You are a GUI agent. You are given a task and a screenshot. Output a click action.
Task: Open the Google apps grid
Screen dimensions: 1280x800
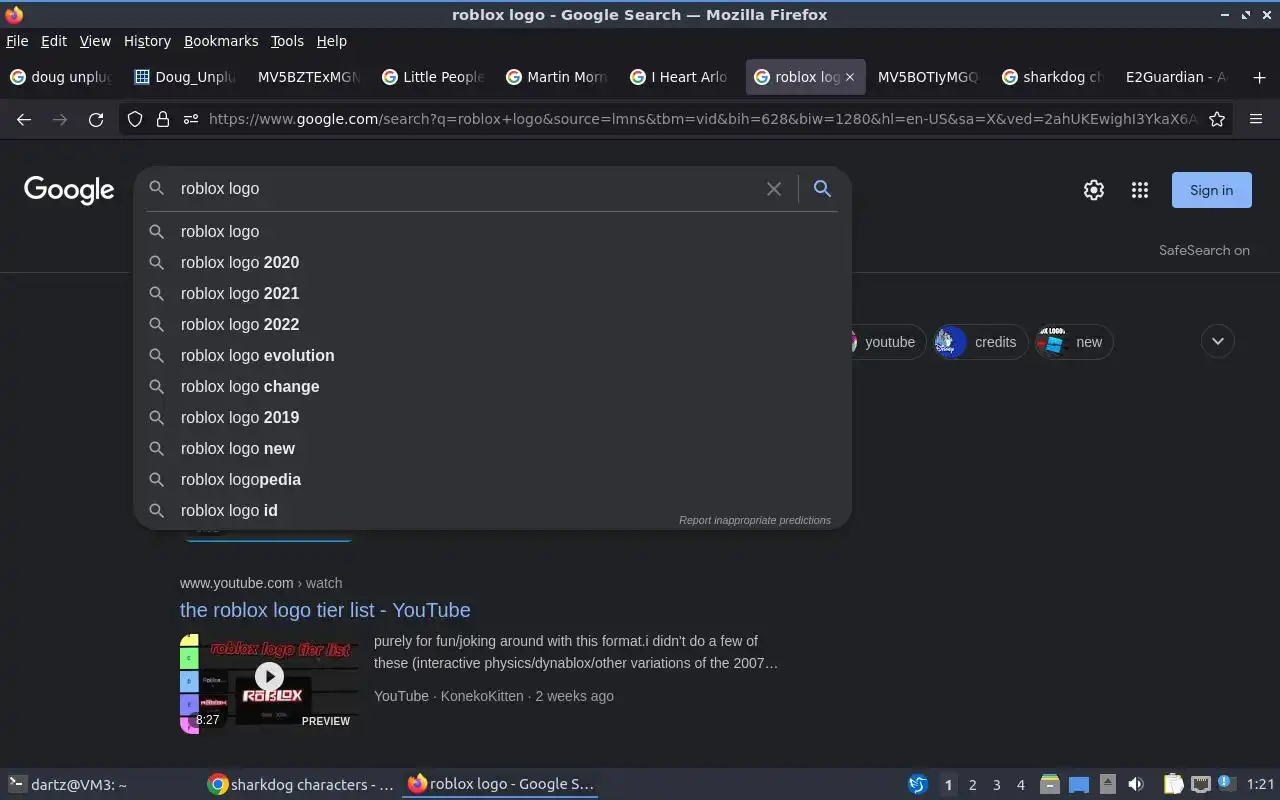pyautogui.click(x=1140, y=190)
